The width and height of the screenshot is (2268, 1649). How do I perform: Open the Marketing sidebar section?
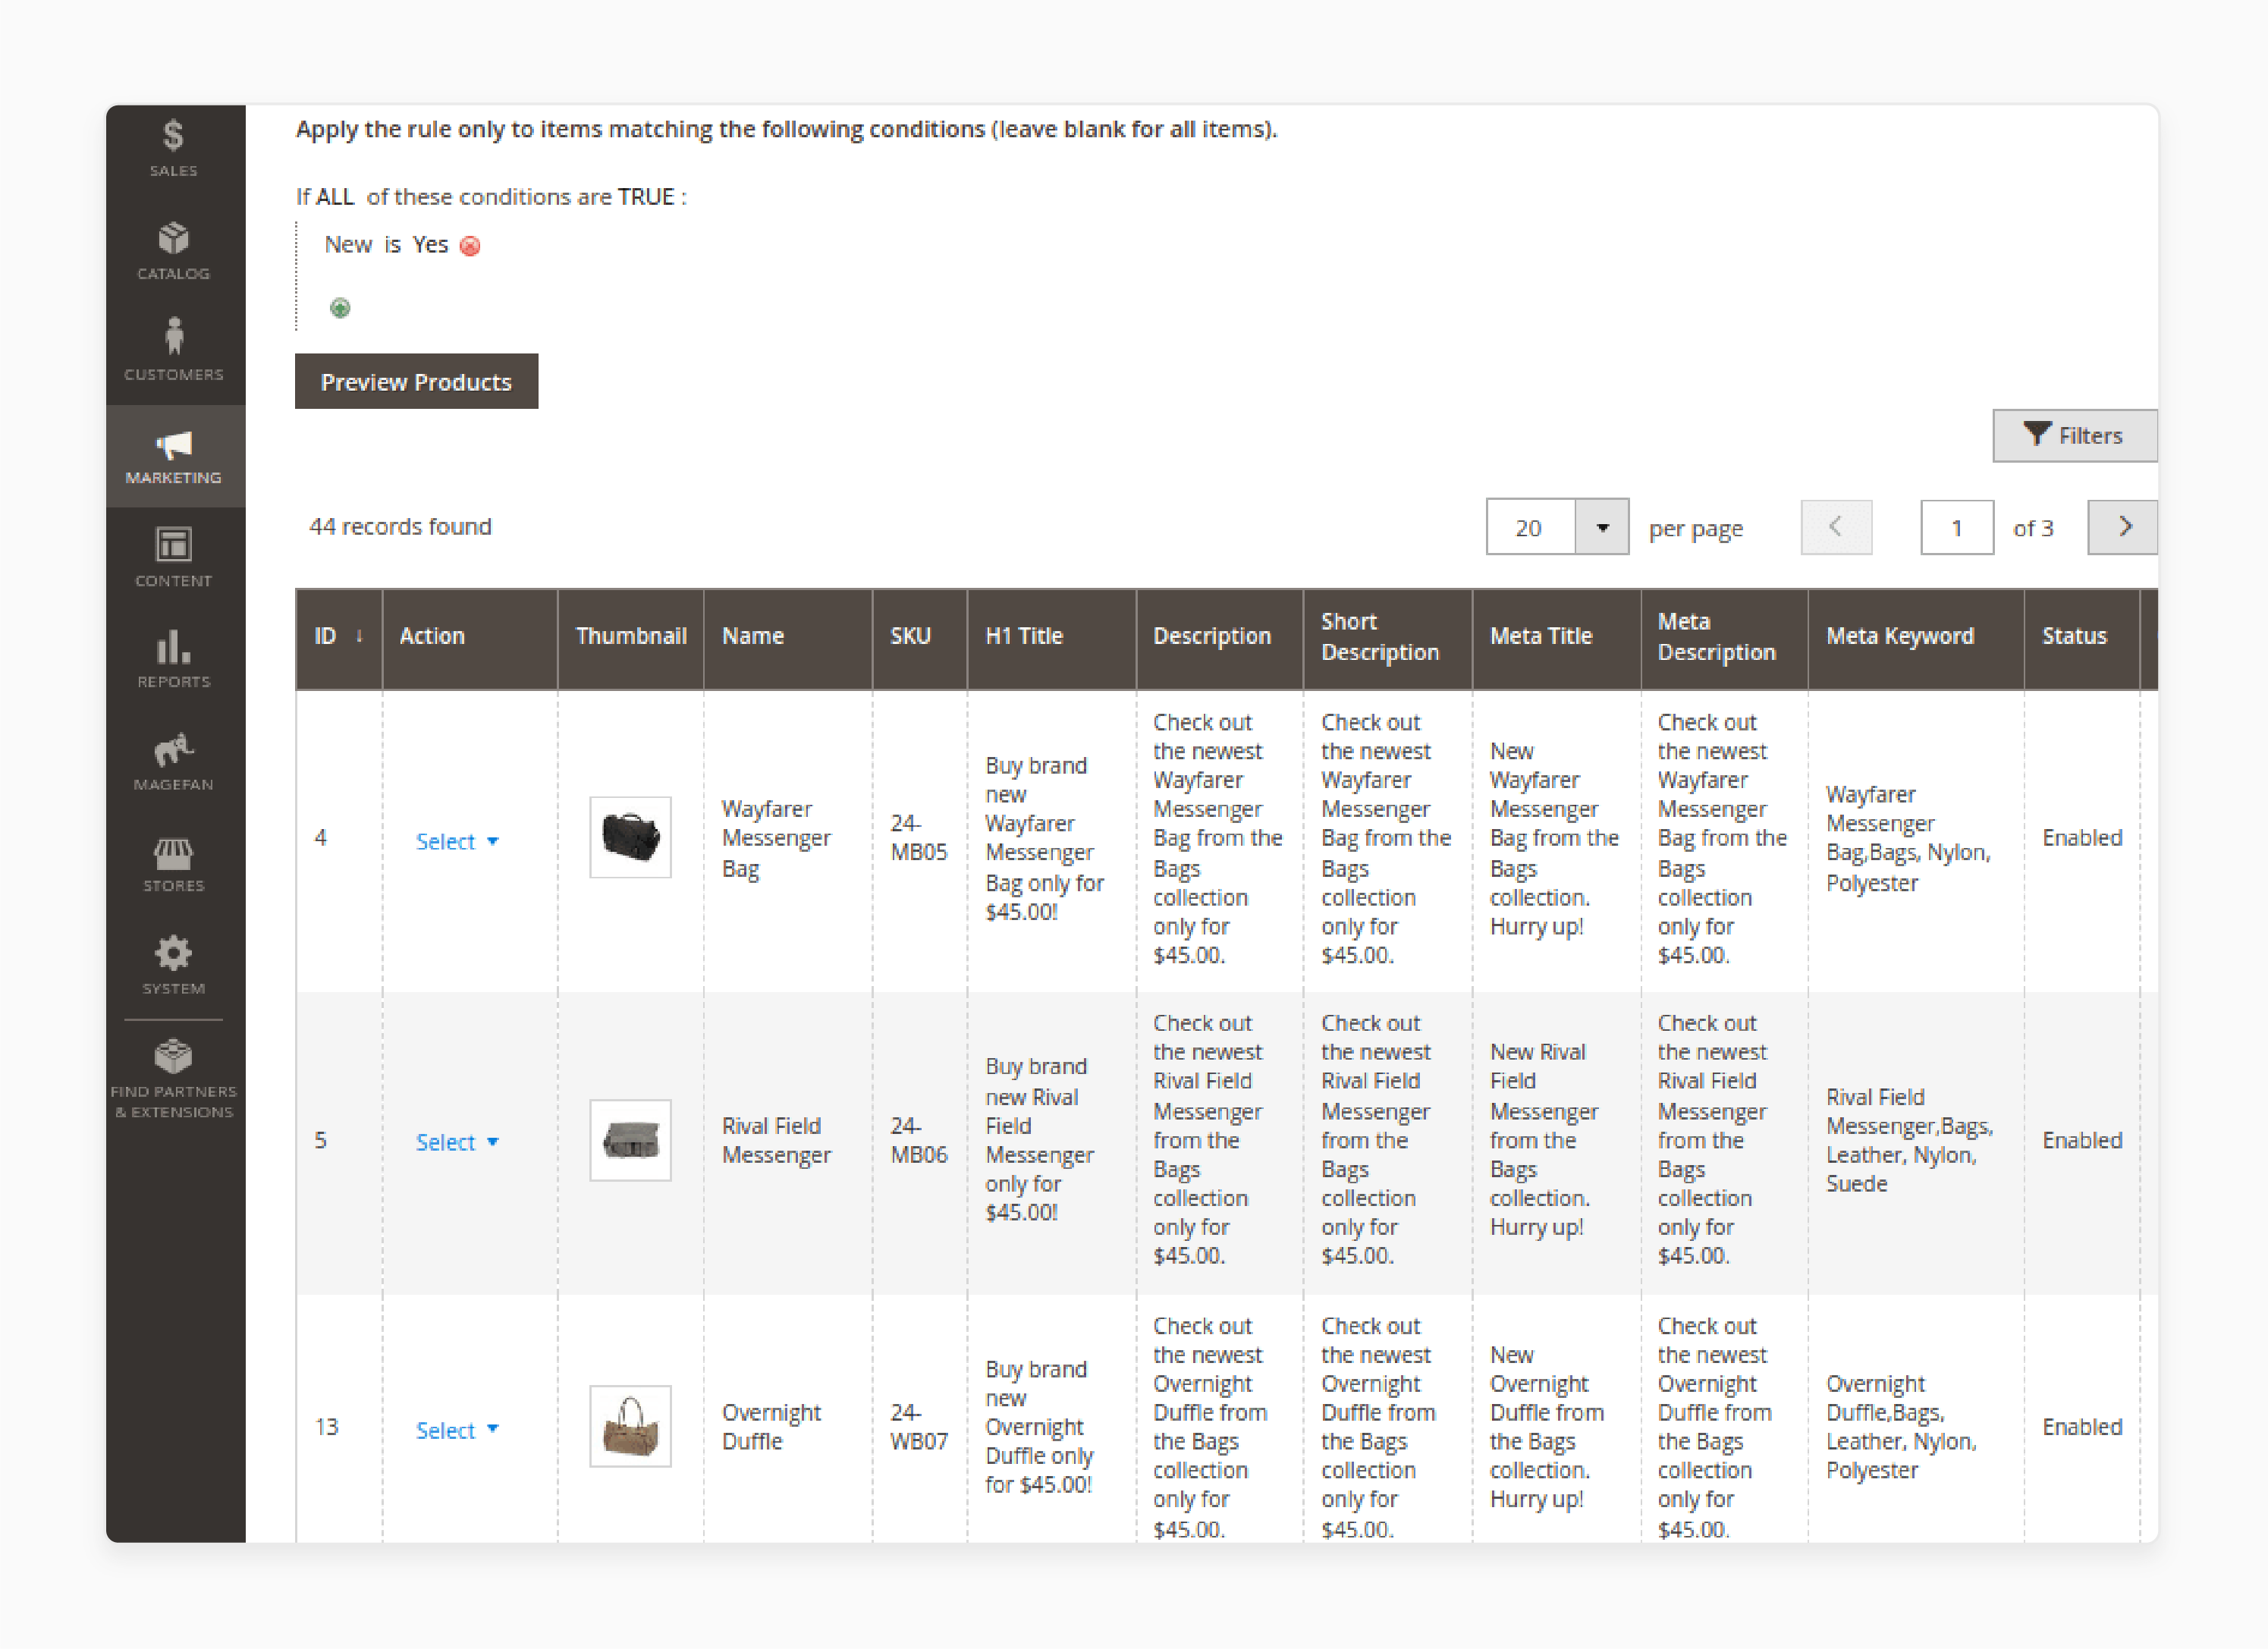[x=174, y=456]
